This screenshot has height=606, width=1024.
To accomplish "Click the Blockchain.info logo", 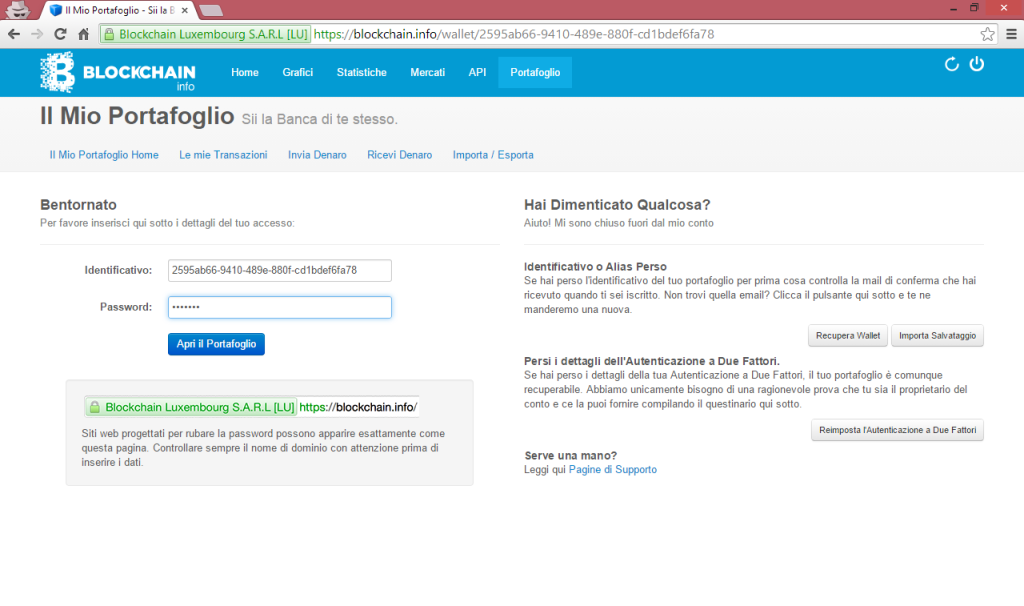I will coord(118,72).
